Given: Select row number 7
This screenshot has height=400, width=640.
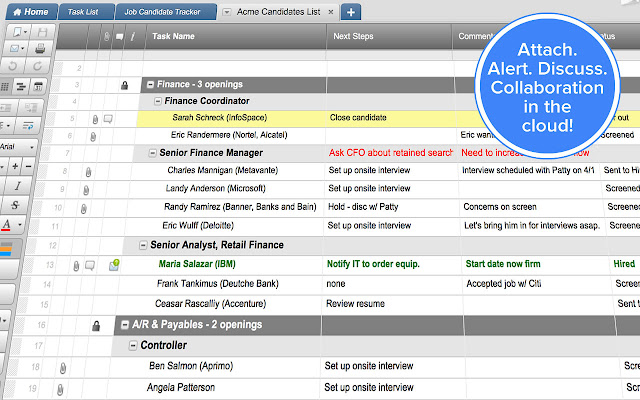Looking at the screenshot, I should click(x=67, y=153).
